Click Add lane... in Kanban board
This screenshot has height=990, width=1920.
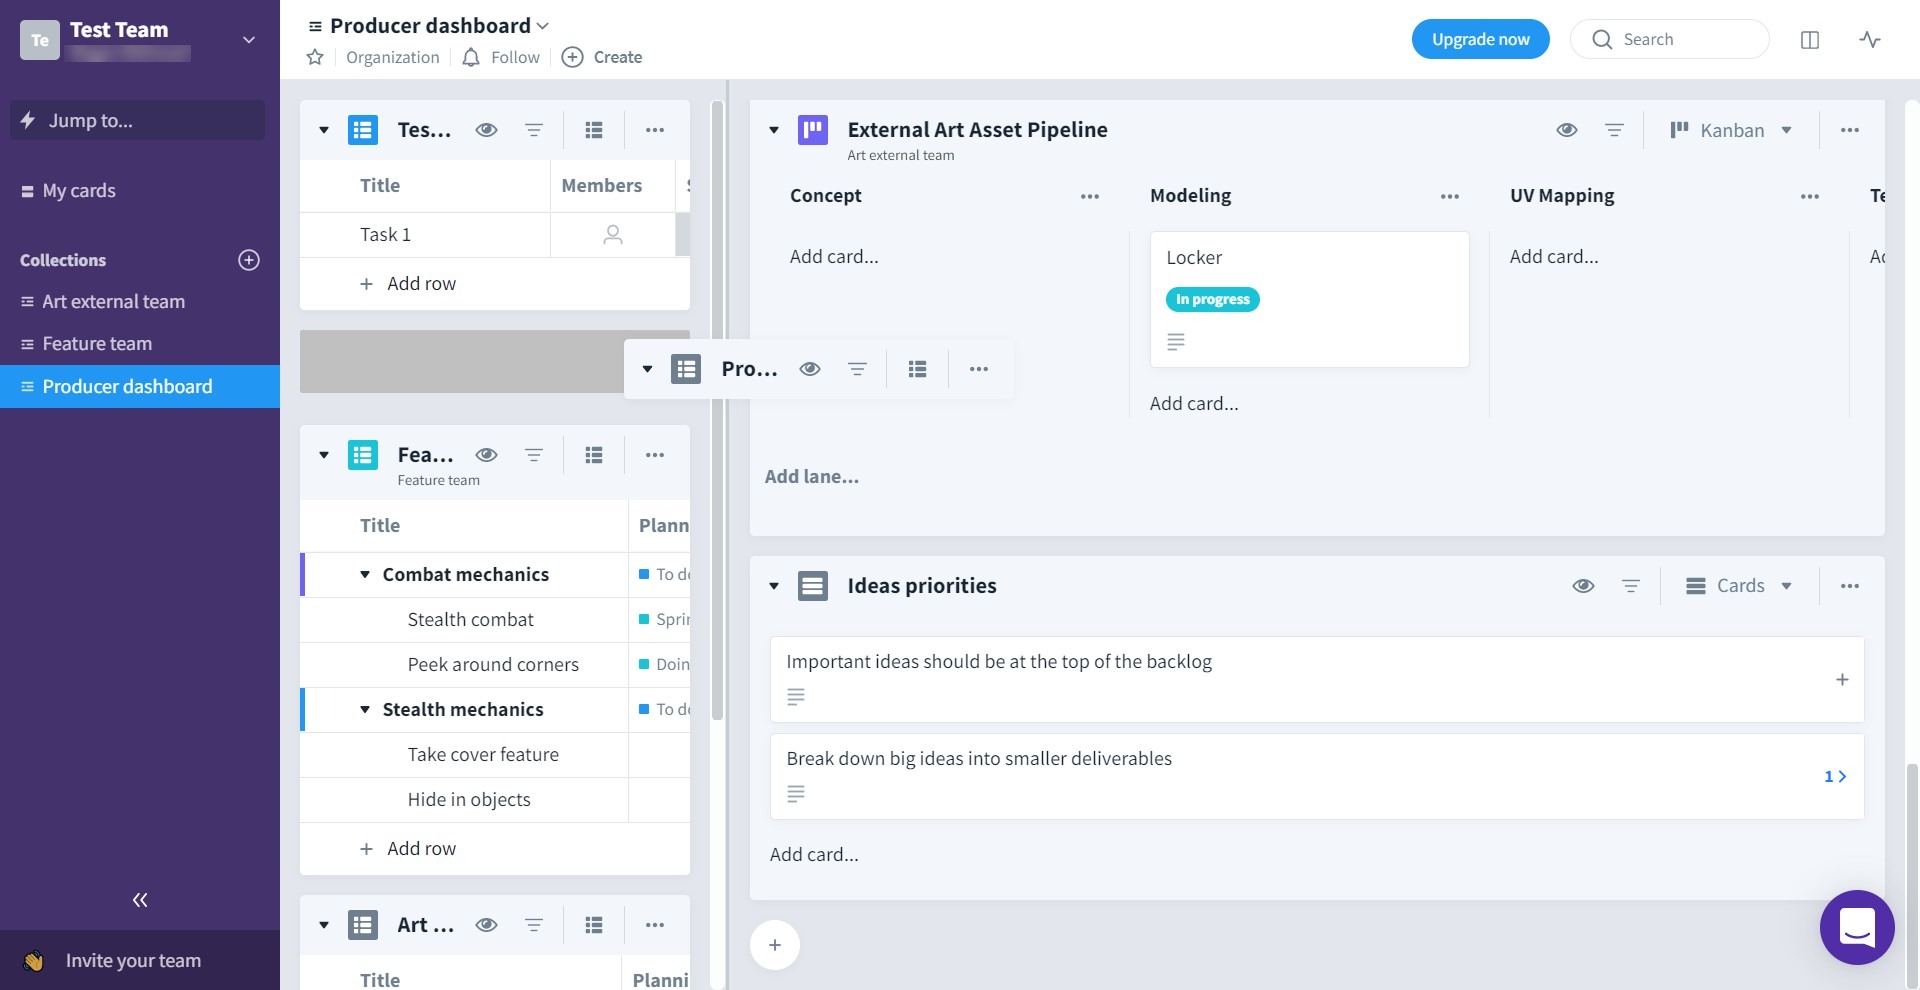(x=812, y=477)
